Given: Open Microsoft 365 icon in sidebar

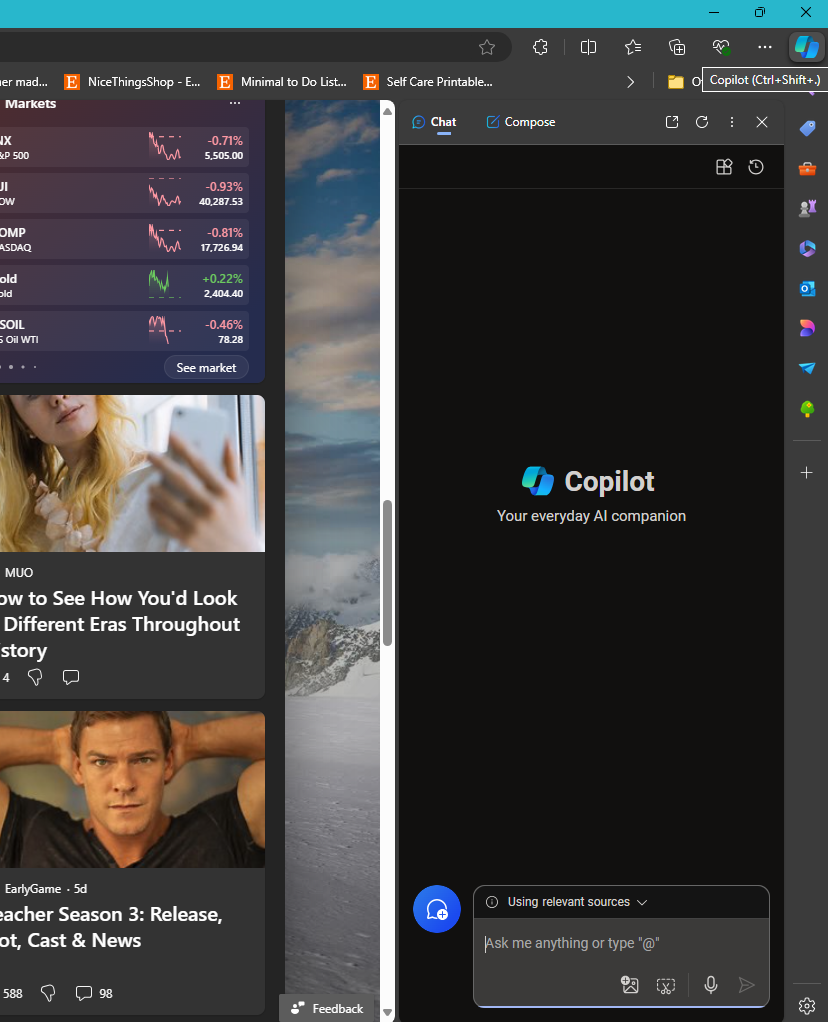Looking at the screenshot, I should [807, 248].
